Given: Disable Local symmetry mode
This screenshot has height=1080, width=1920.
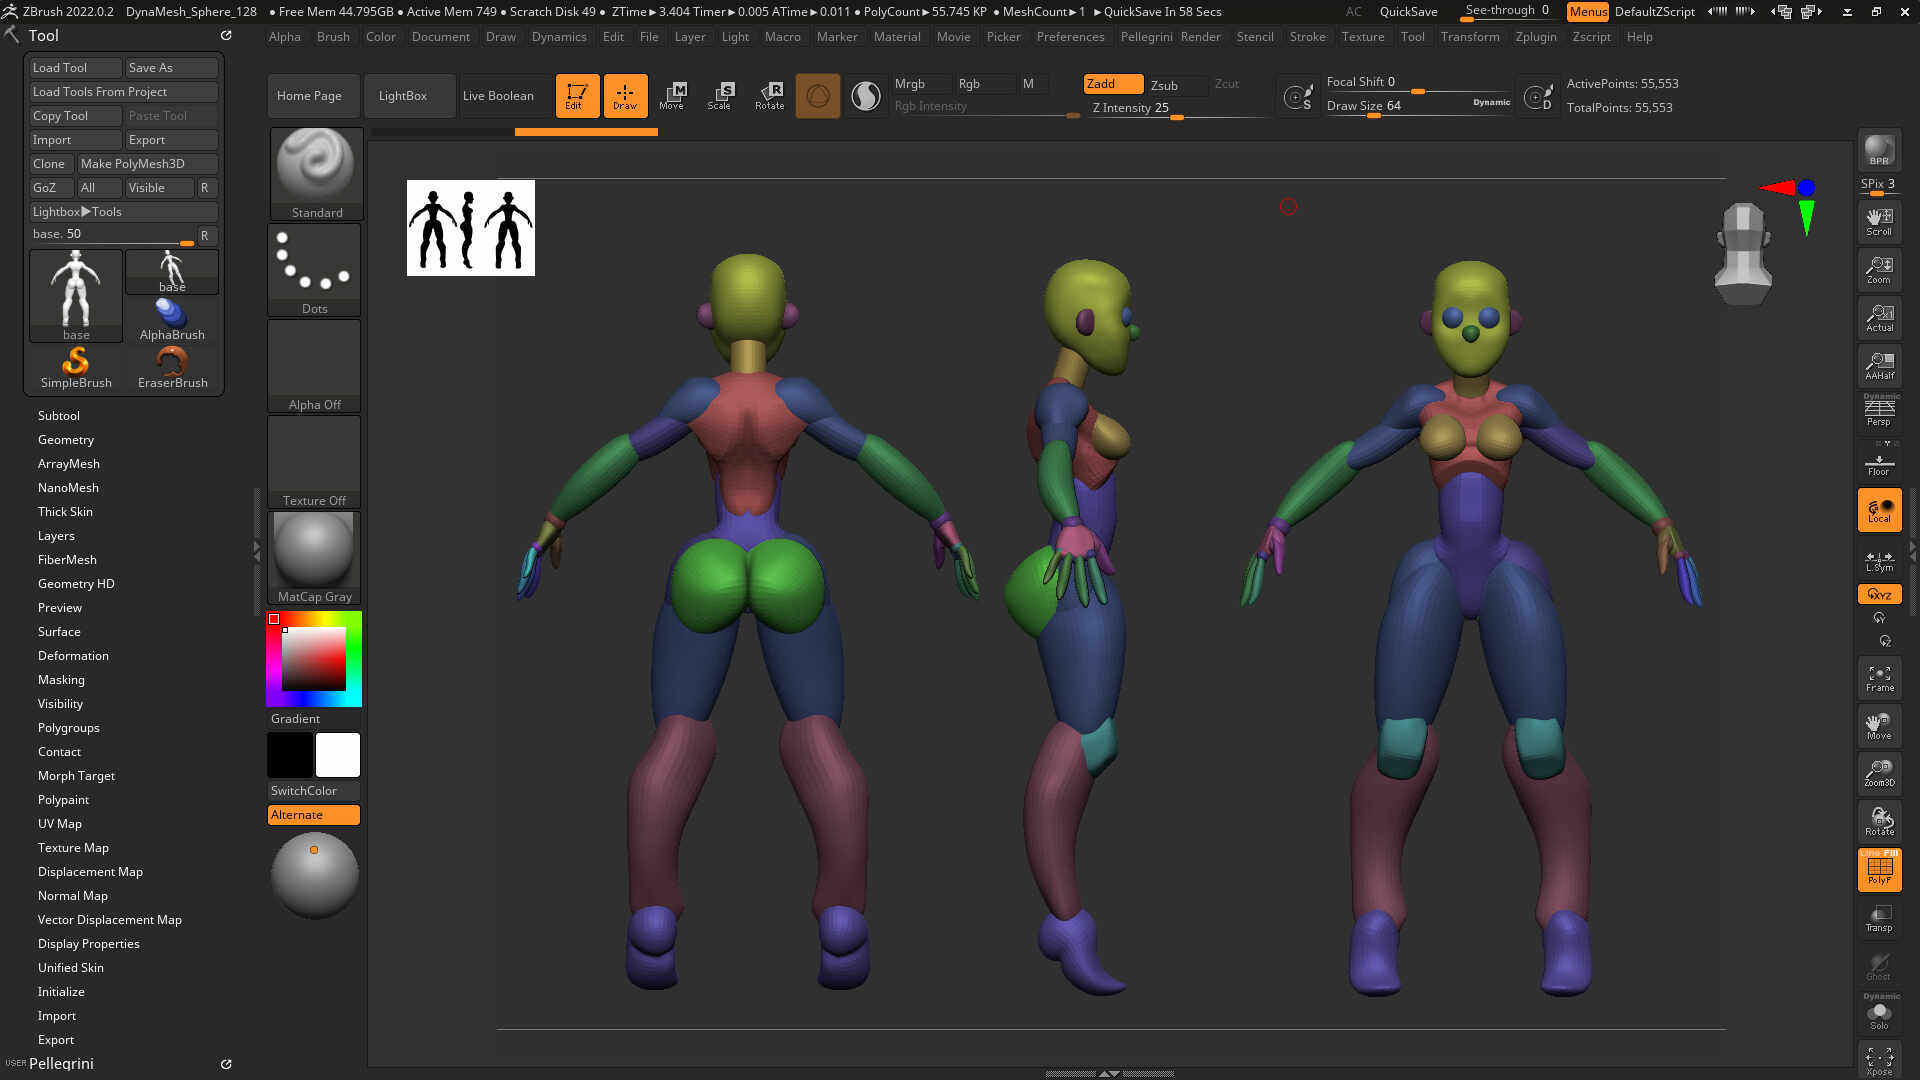Looking at the screenshot, I should click(x=1879, y=510).
